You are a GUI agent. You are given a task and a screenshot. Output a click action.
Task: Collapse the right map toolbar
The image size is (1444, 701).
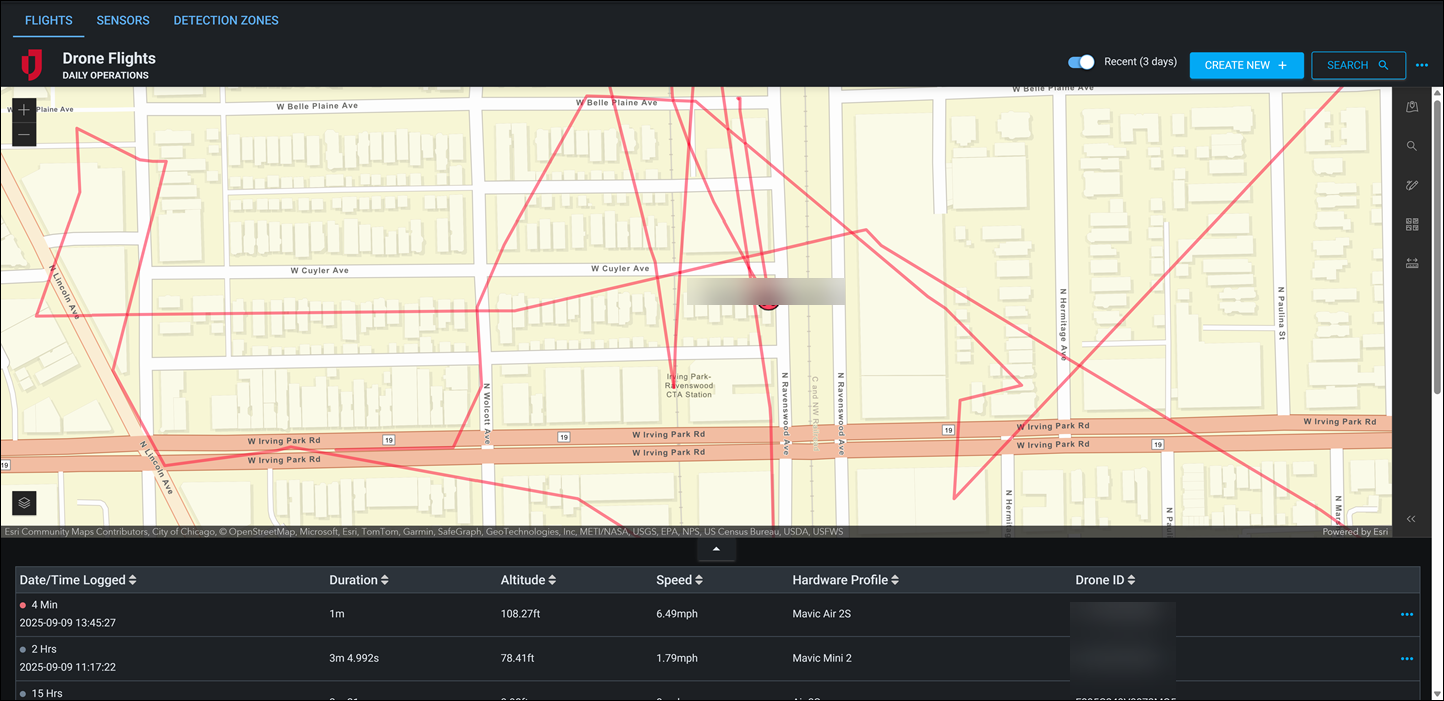(x=1411, y=519)
